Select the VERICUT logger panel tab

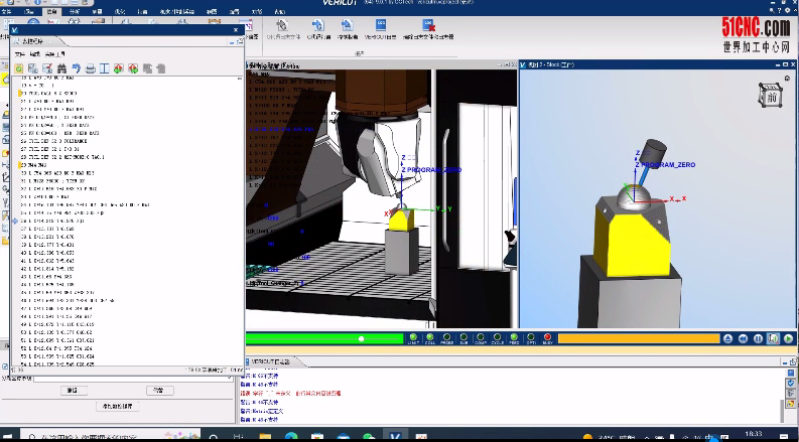(x=270, y=360)
